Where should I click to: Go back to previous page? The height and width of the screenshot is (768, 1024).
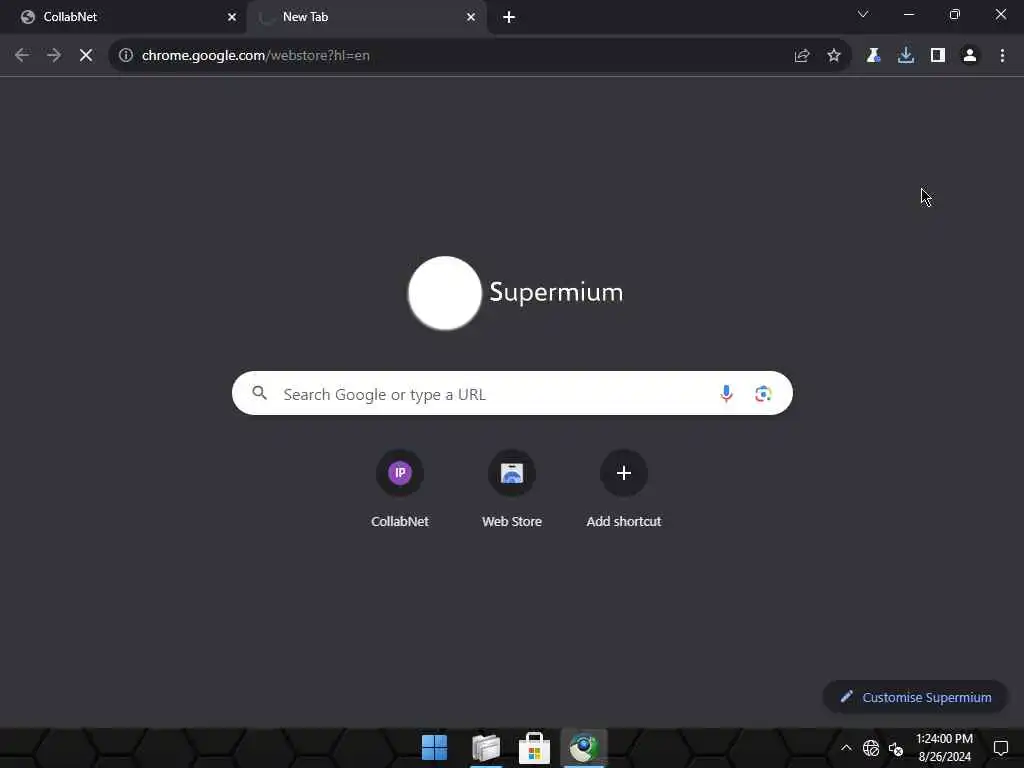(x=22, y=56)
